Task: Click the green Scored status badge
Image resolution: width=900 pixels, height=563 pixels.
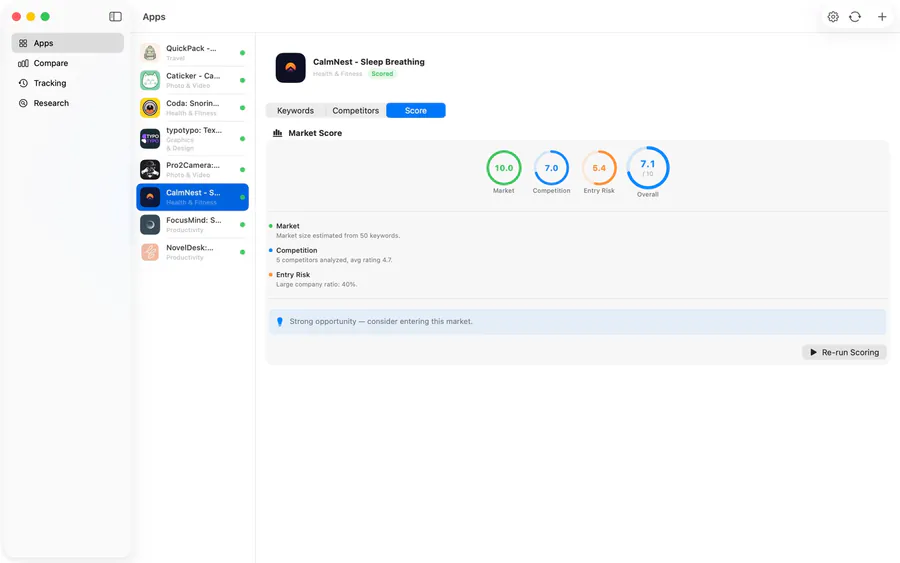Action: click(382, 74)
